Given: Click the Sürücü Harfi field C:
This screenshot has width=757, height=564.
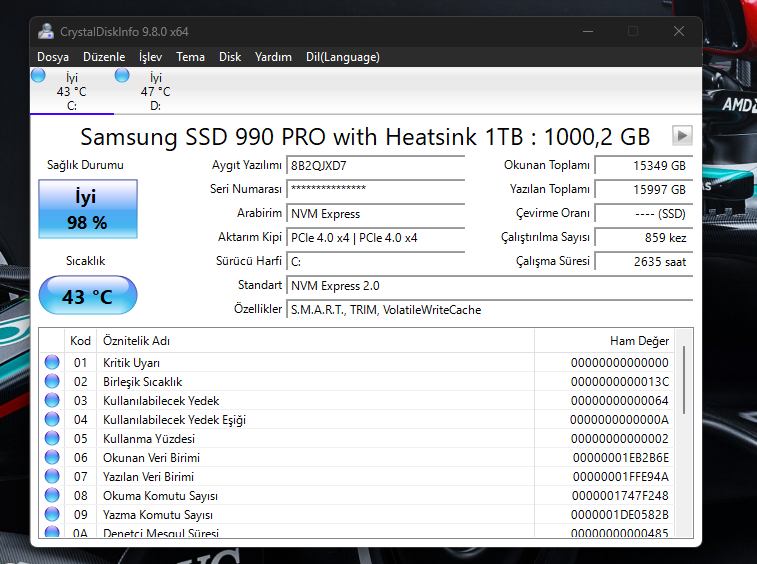Looking at the screenshot, I should coord(376,262).
